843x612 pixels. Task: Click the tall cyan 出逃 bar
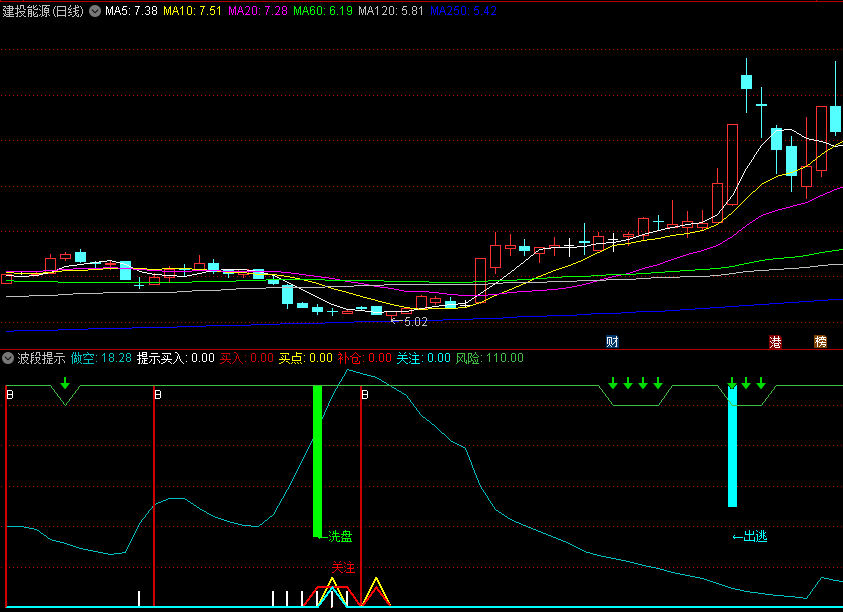[732, 446]
